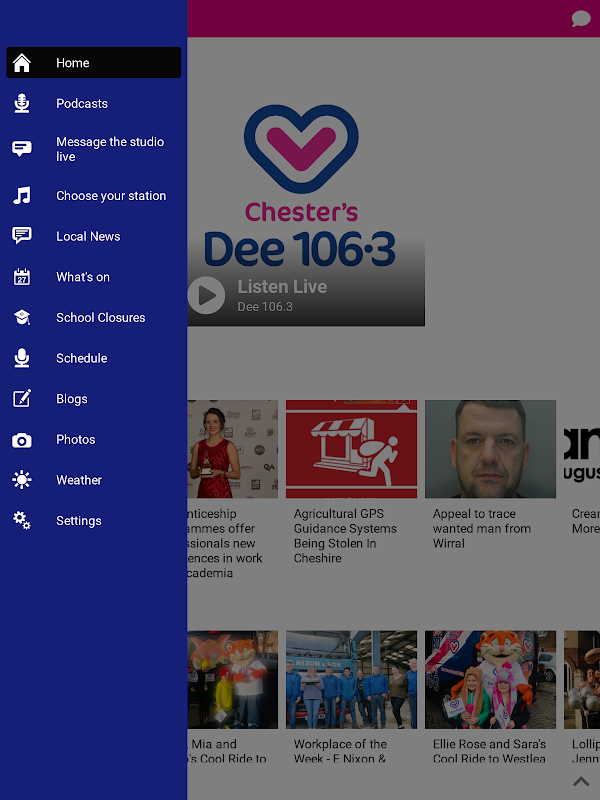Open the woman in red dress thumbnail
The image size is (600, 800).
pyautogui.click(x=233, y=449)
